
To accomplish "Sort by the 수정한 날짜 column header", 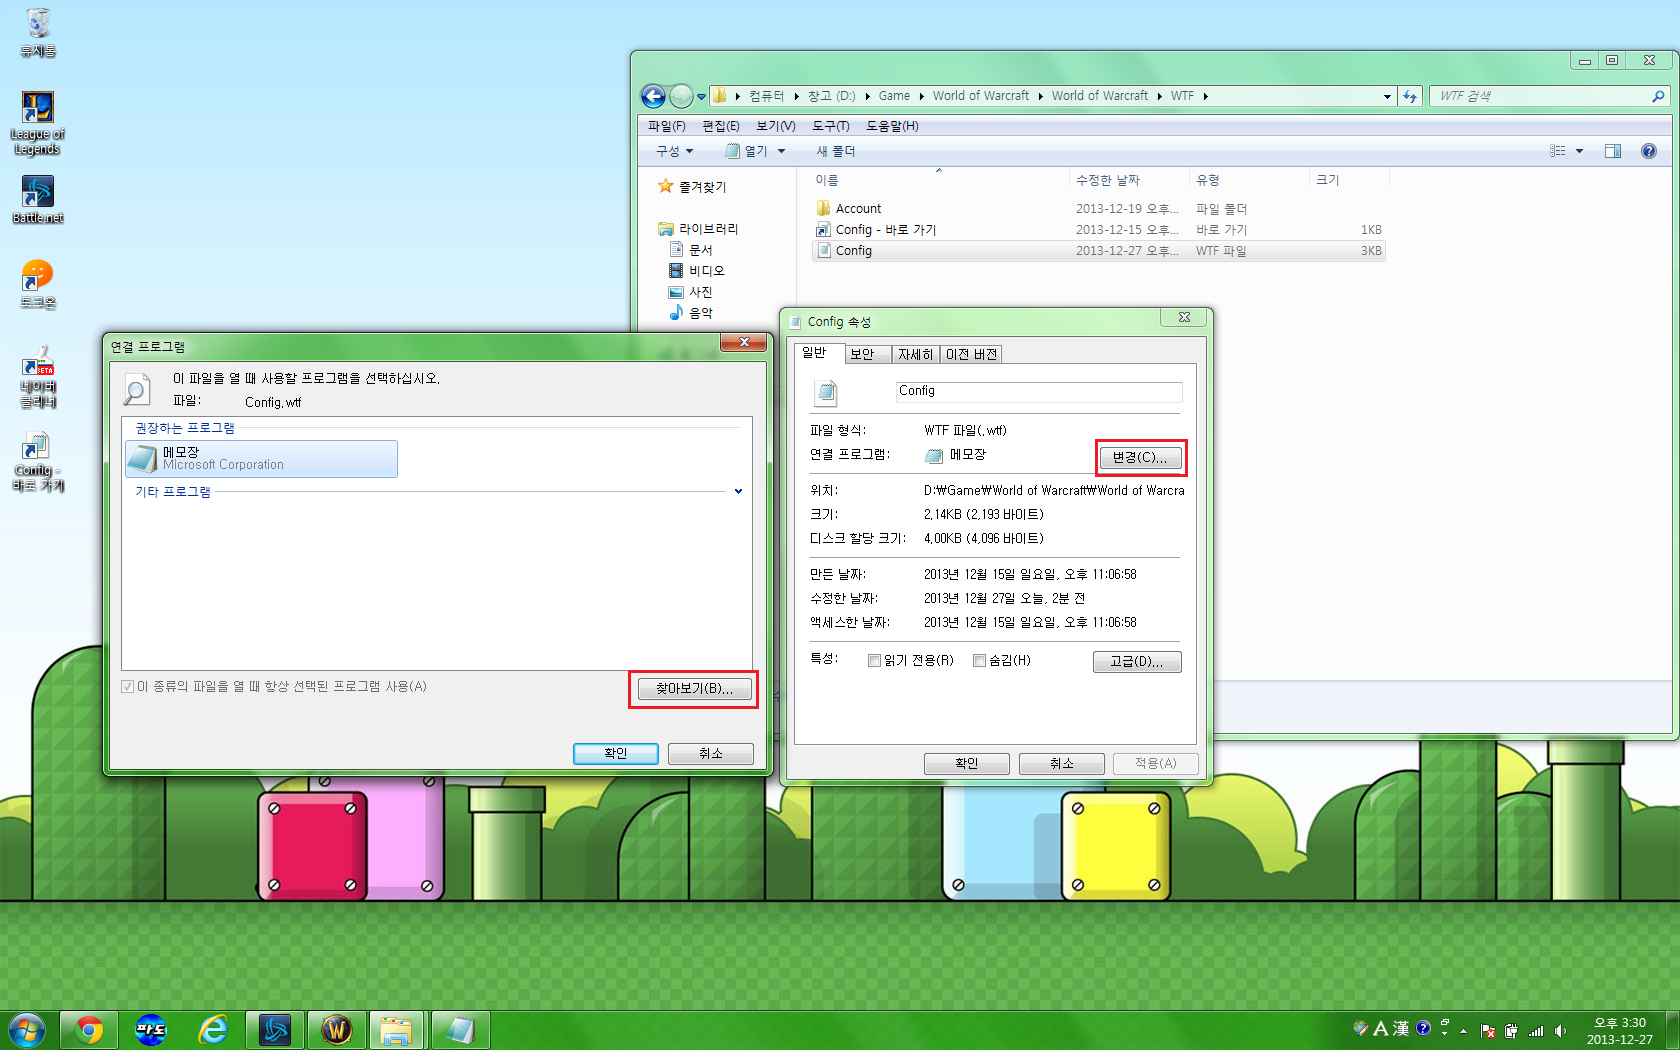I will tap(1128, 180).
